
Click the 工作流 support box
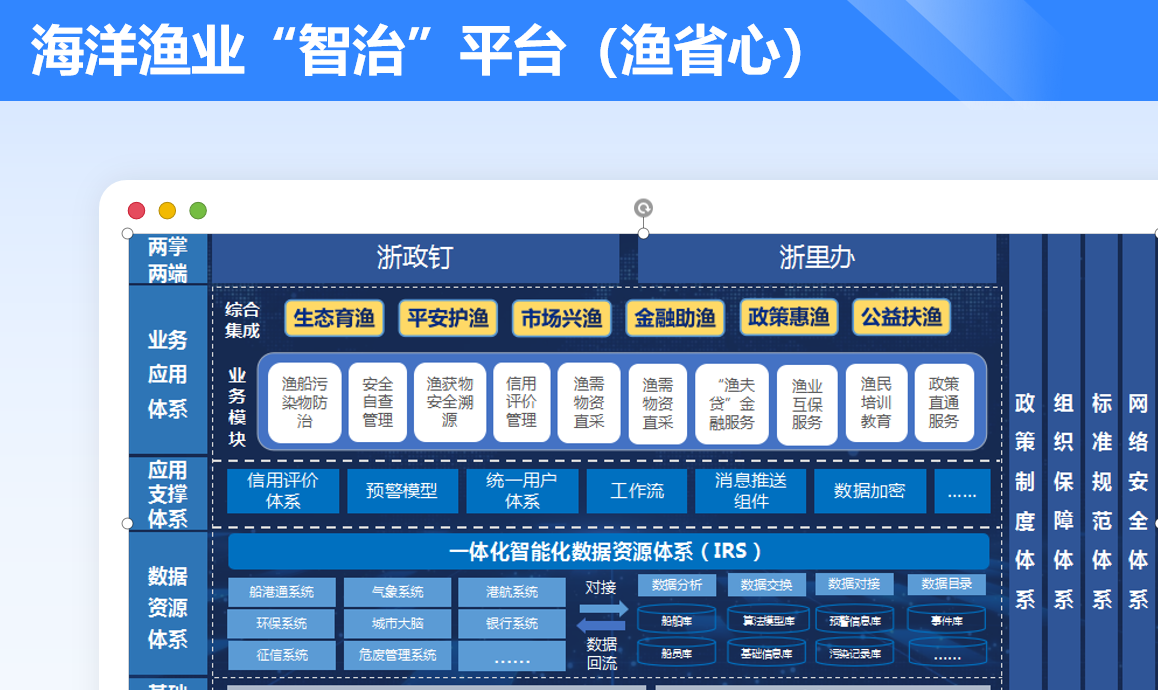click(x=637, y=491)
